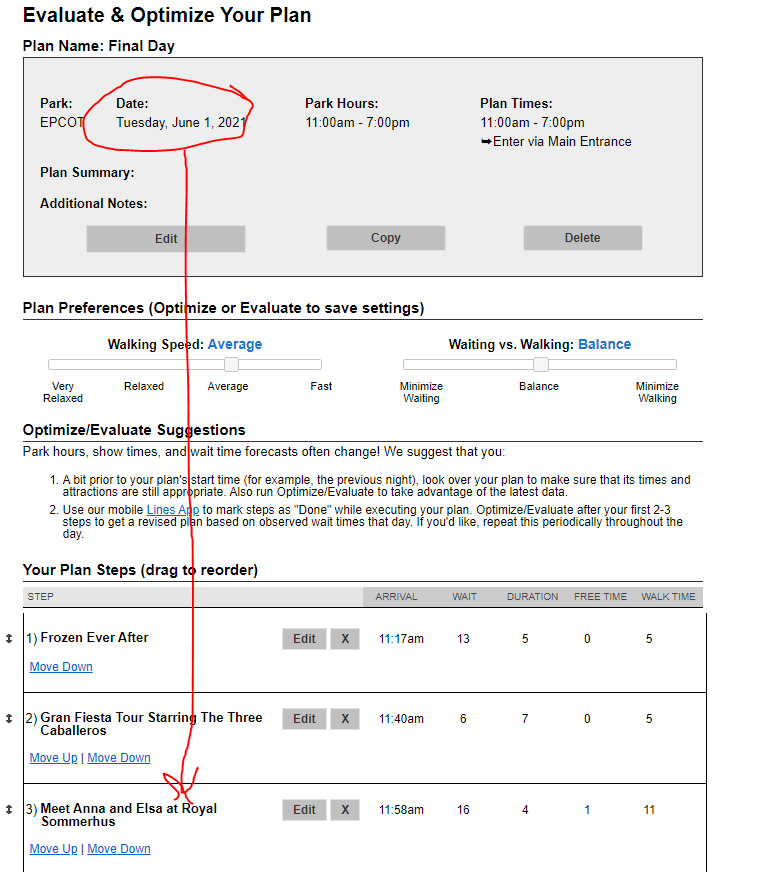
Task: Click the blue Balance value text
Action: pos(605,344)
